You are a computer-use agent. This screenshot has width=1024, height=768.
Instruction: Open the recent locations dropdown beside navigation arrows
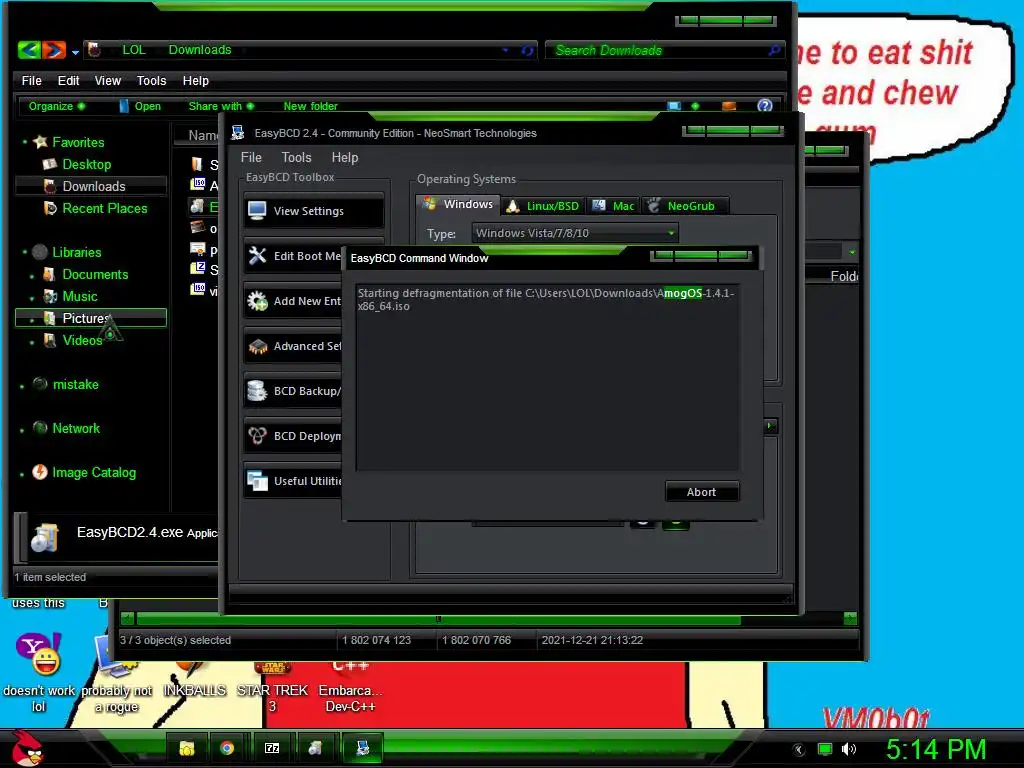pyautogui.click(x=75, y=52)
